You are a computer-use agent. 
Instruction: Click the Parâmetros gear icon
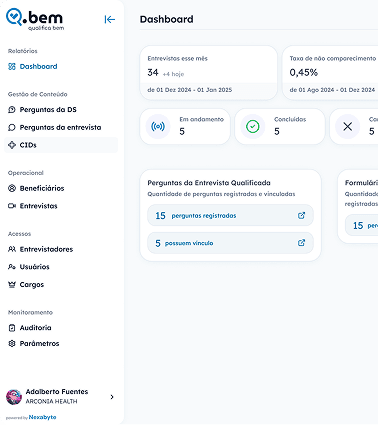pos(12,343)
